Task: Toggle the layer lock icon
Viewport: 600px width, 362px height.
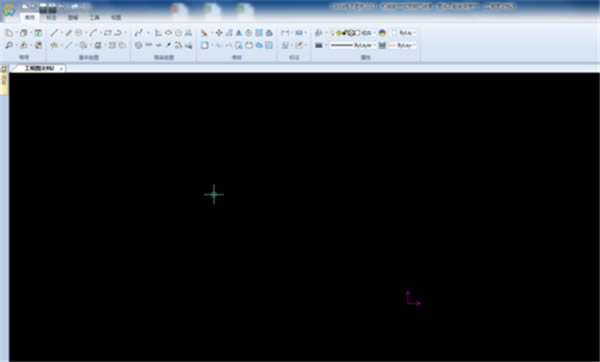Action: coord(344,33)
